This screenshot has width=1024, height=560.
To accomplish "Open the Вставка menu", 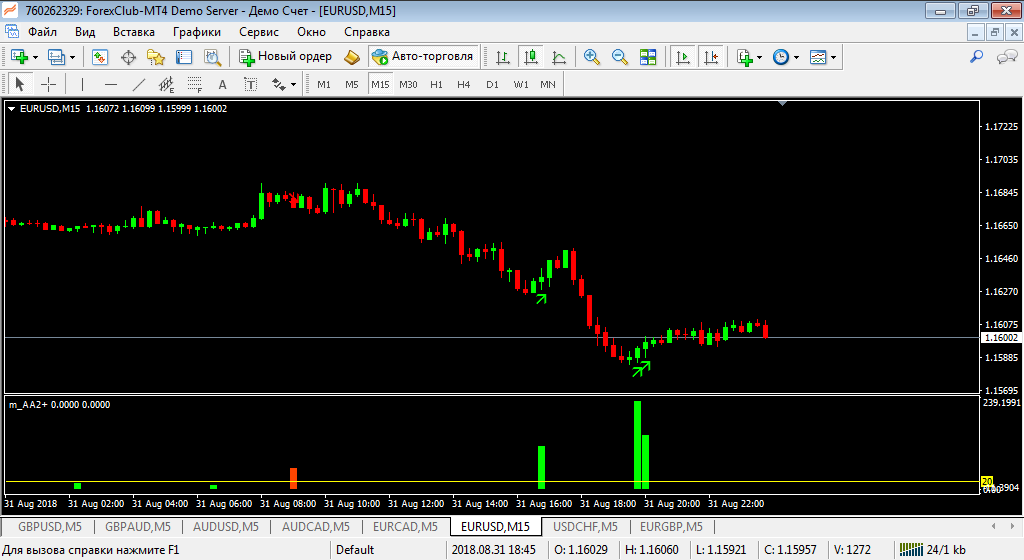I will coord(134,32).
